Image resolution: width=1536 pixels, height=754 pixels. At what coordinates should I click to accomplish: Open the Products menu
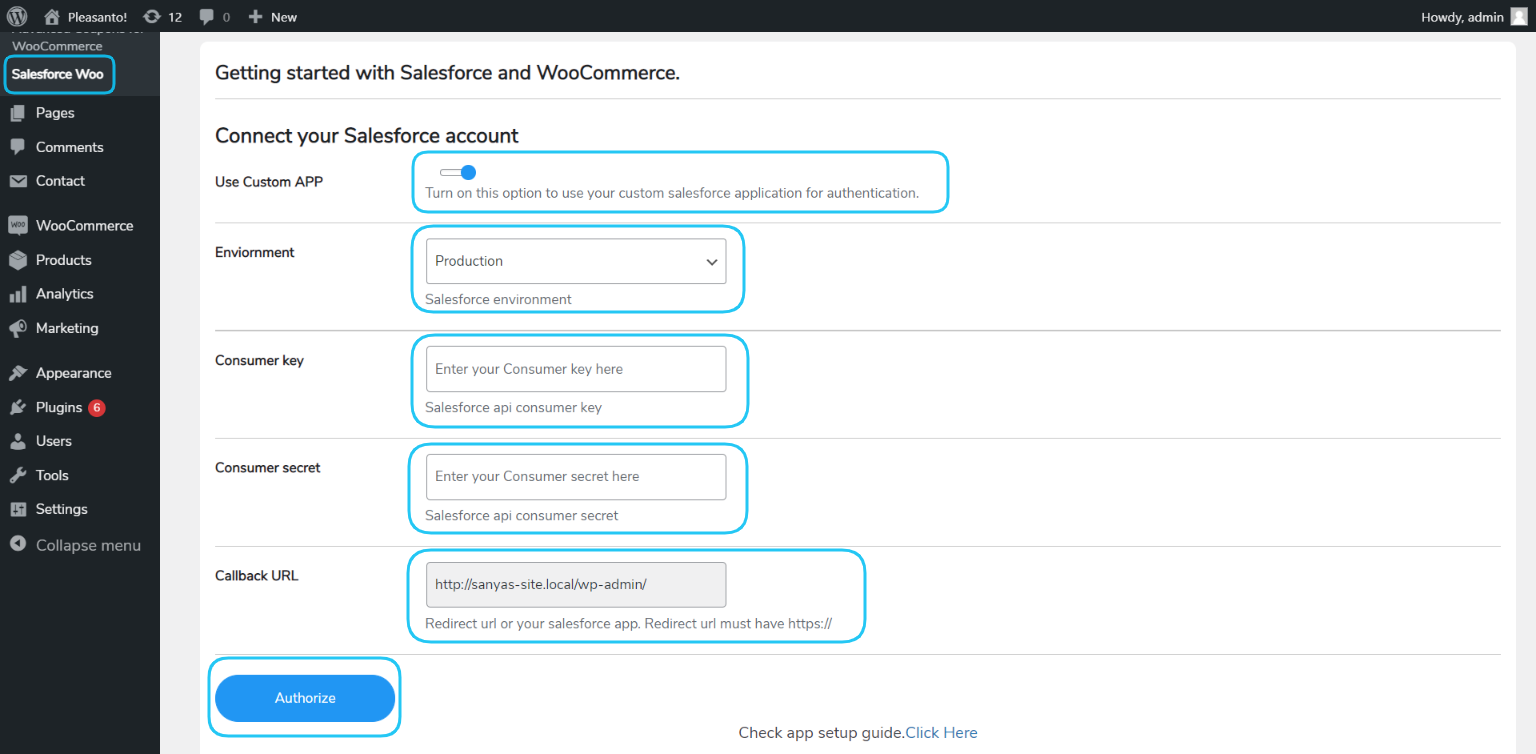[63, 260]
